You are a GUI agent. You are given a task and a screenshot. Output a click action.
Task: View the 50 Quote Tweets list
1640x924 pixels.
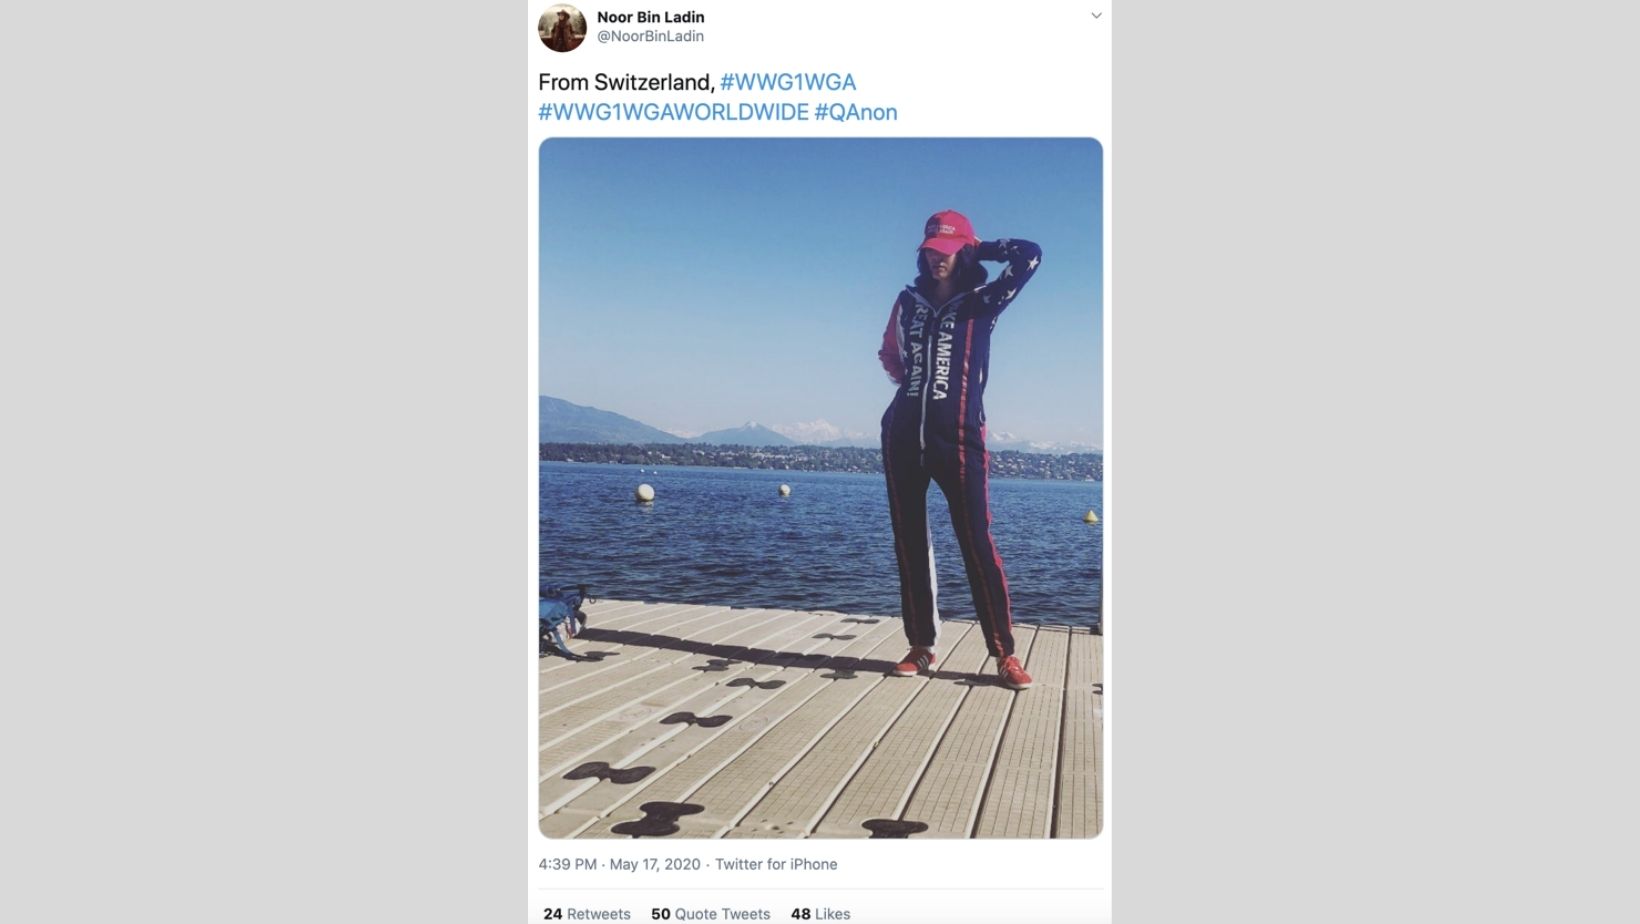click(711, 914)
